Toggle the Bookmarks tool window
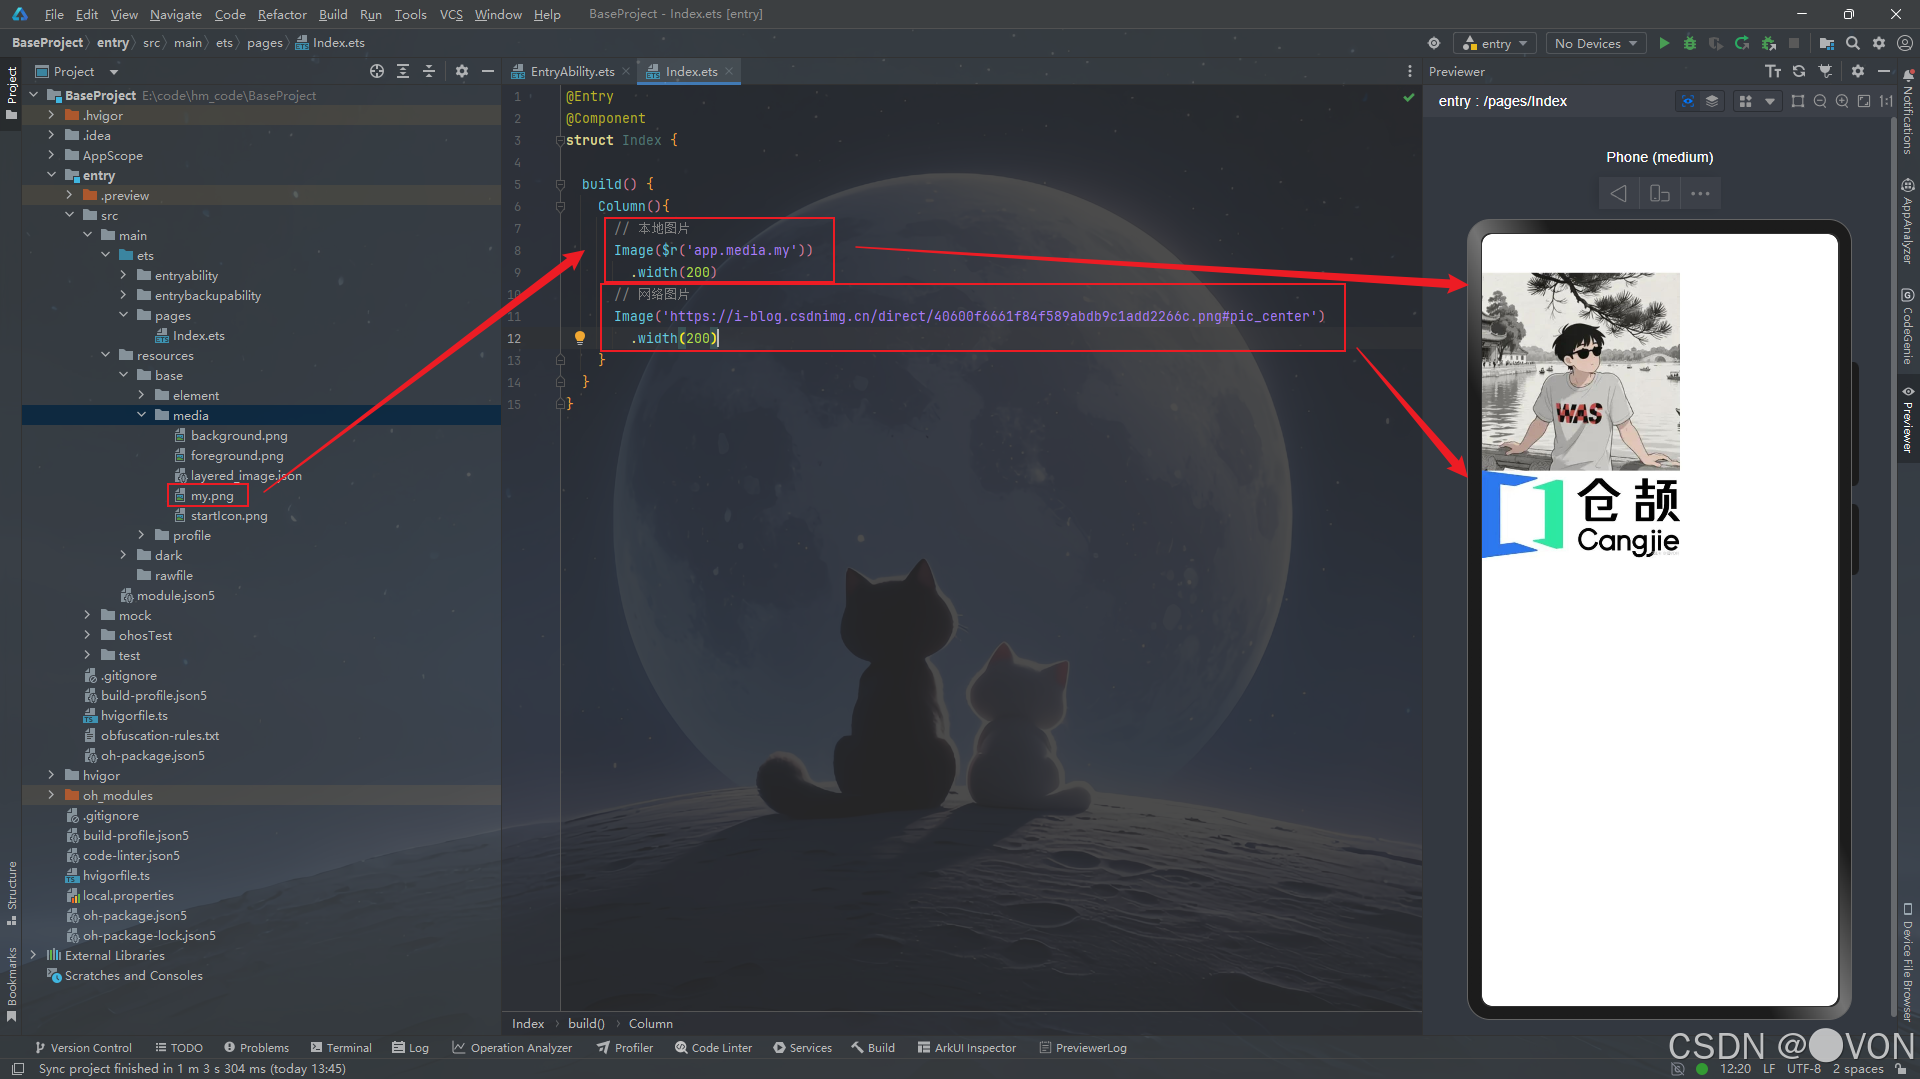The height and width of the screenshot is (1079, 1920). pyautogui.click(x=11, y=983)
